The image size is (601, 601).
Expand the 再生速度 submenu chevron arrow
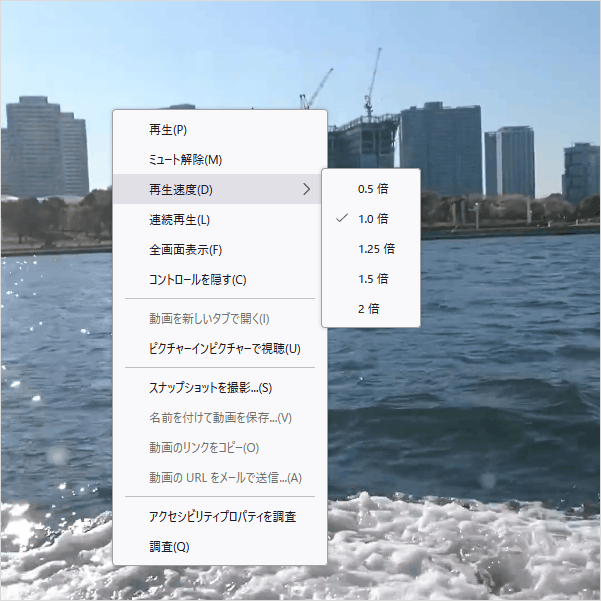click(x=306, y=189)
